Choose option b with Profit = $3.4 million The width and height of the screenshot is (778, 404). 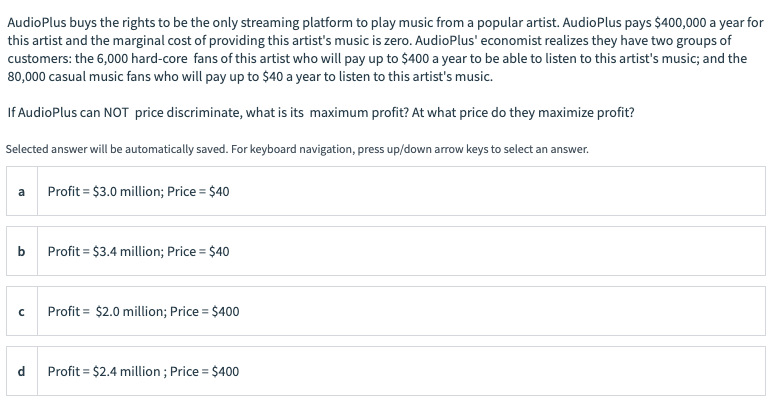pos(388,251)
